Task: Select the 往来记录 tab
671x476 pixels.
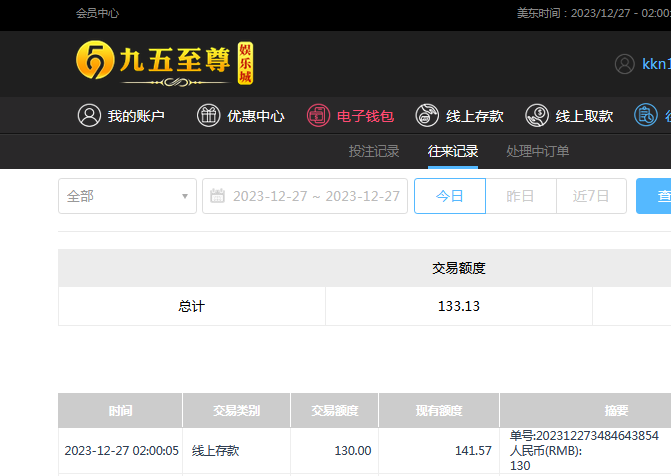Action: click(453, 152)
